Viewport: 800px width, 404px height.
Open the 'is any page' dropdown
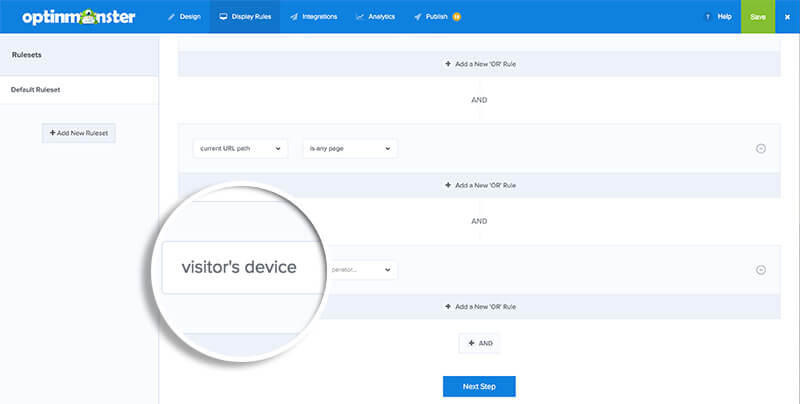[x=350, y=148]
